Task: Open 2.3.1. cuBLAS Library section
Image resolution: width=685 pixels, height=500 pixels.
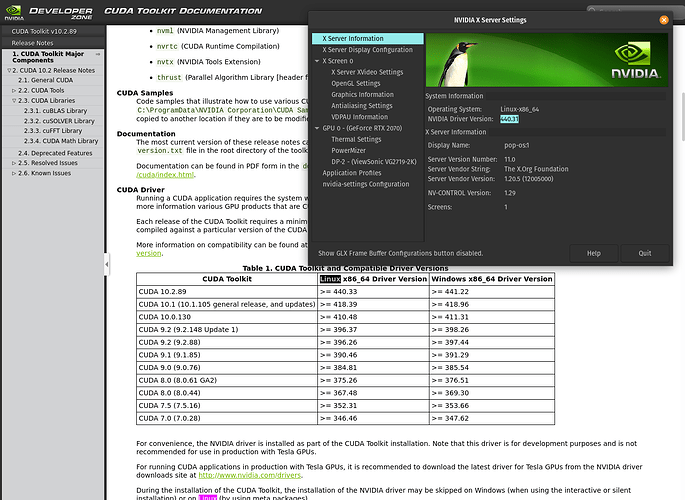Action: point(55,111)
